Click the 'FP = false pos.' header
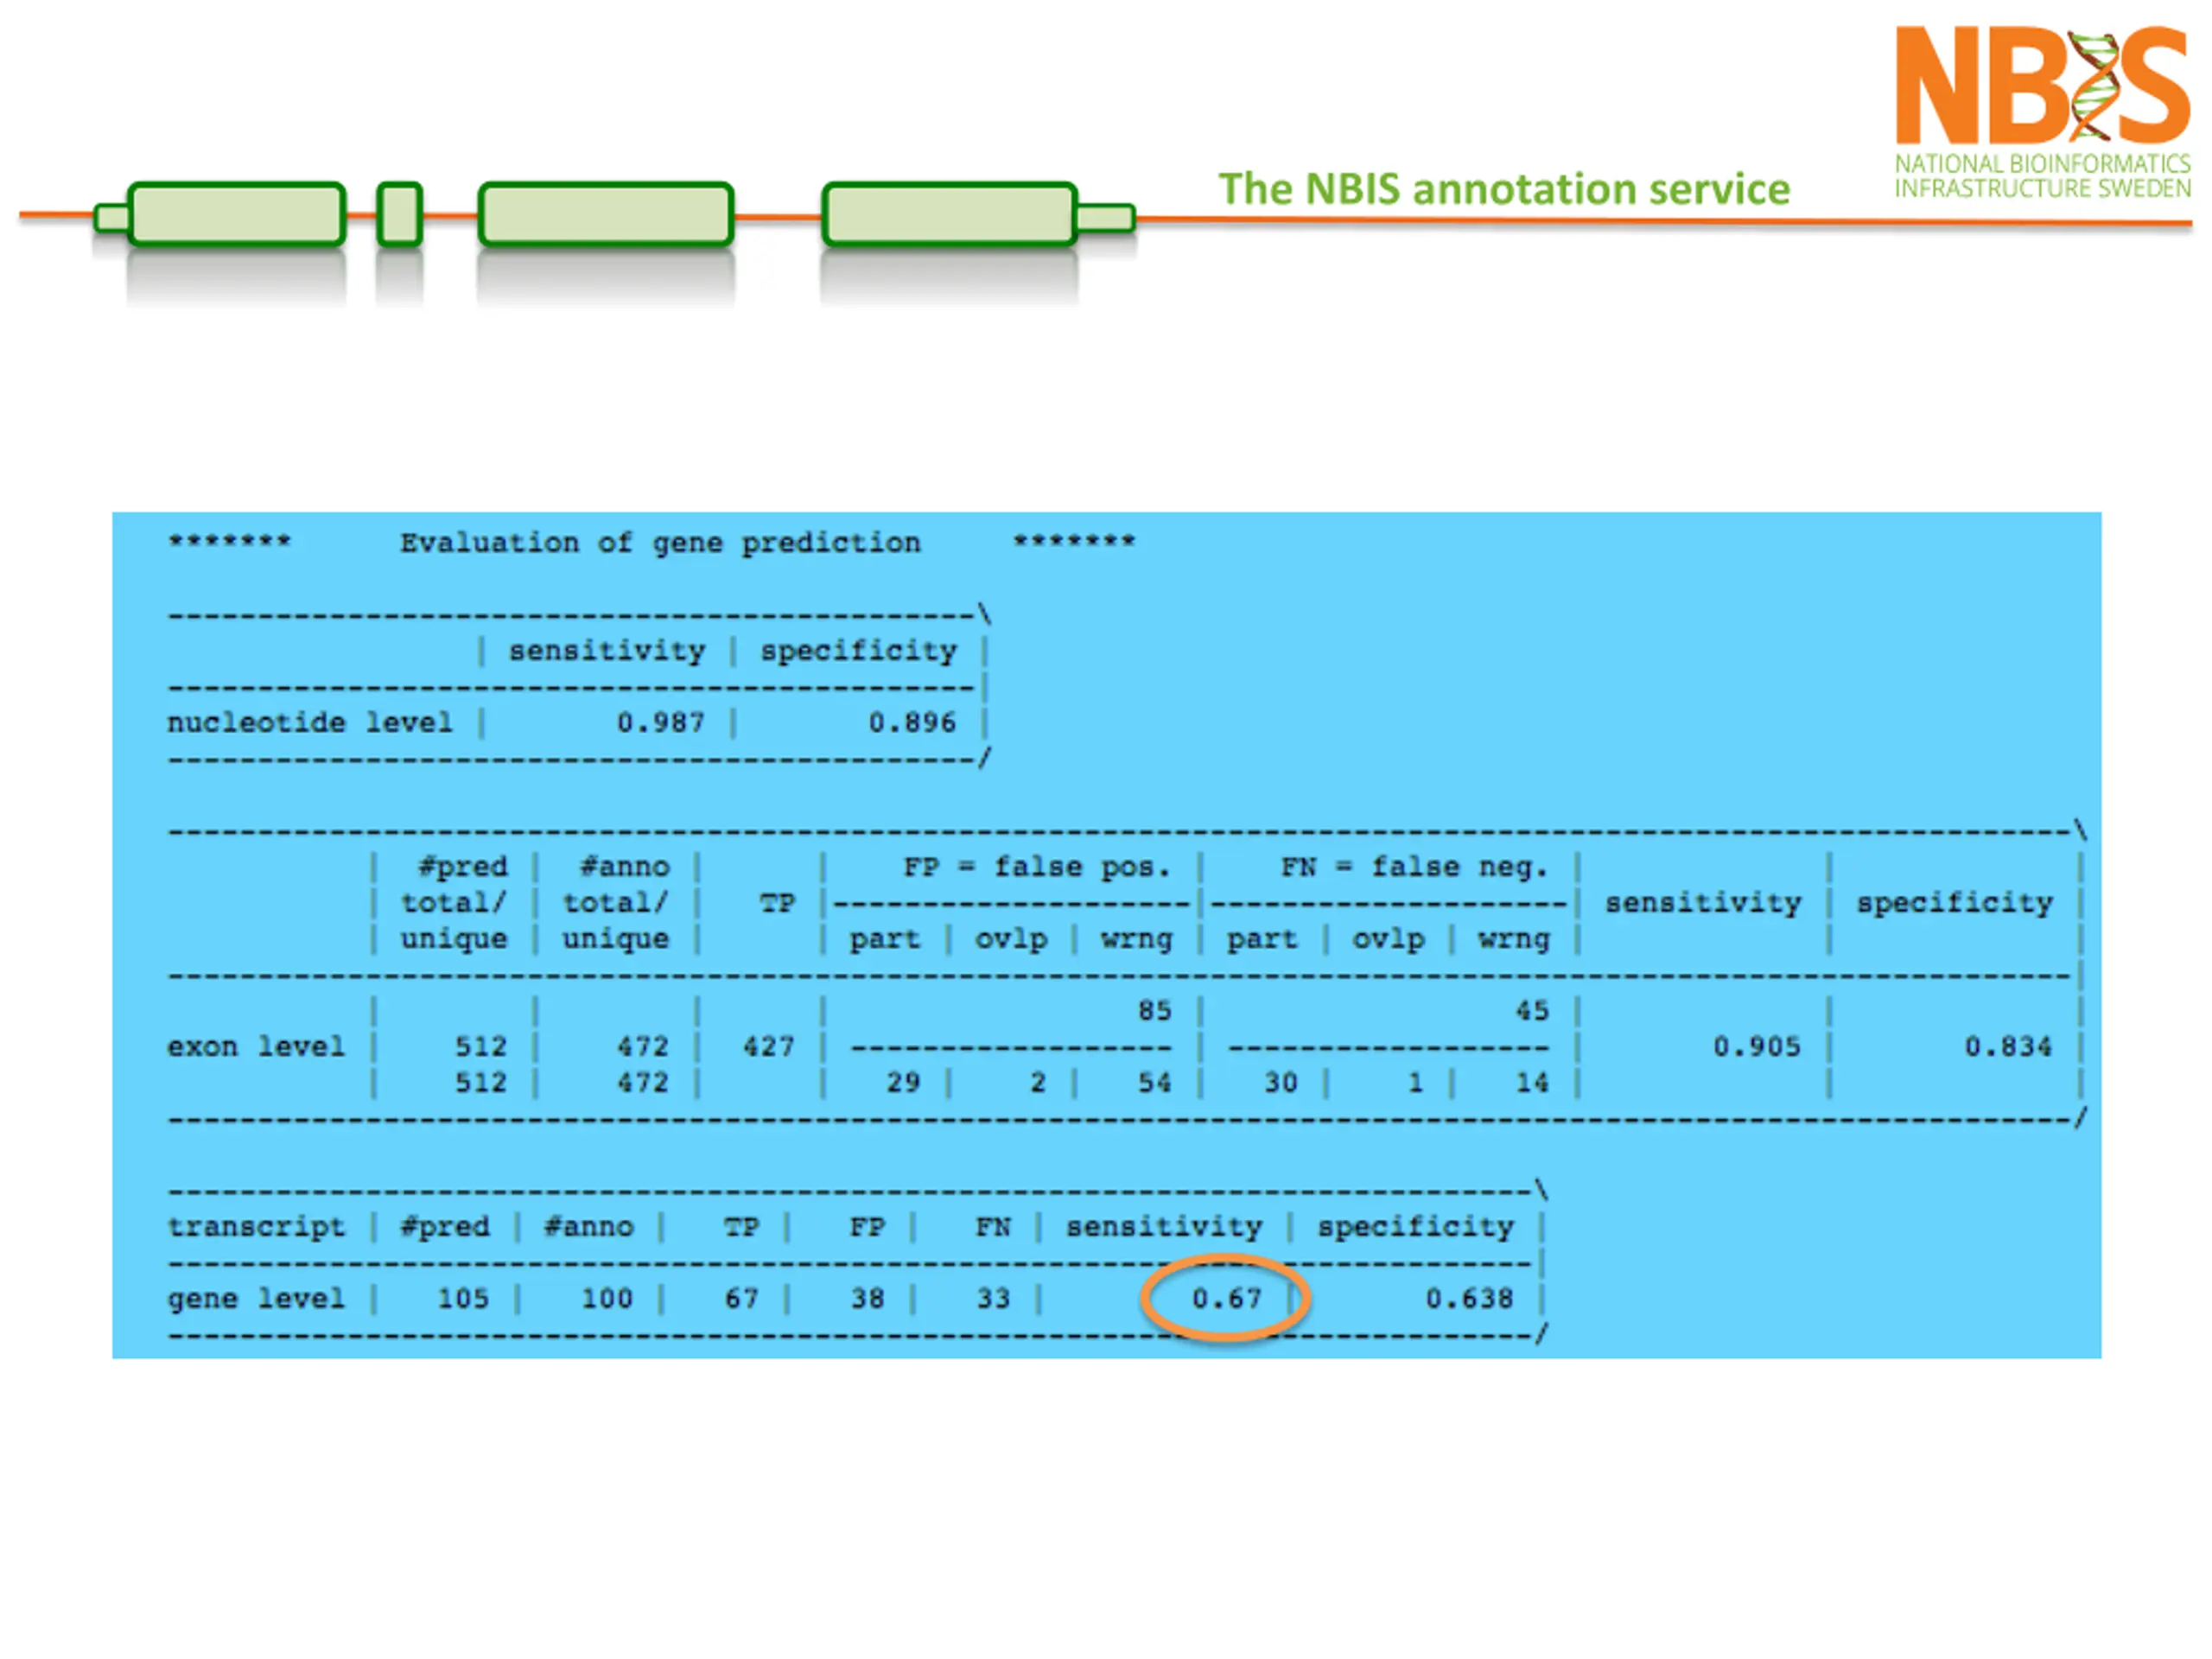Viewport: 2212px width, 1659px height. (x=1037, y=867)
